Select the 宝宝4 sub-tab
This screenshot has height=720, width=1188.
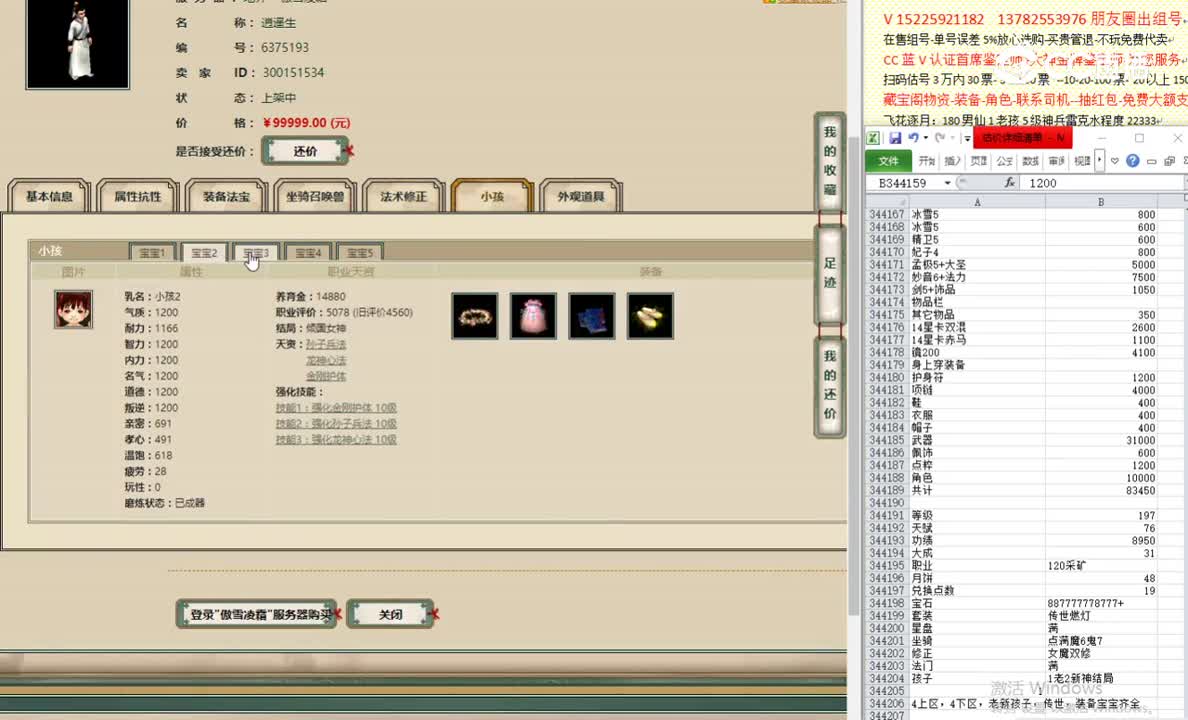(307, 252)
